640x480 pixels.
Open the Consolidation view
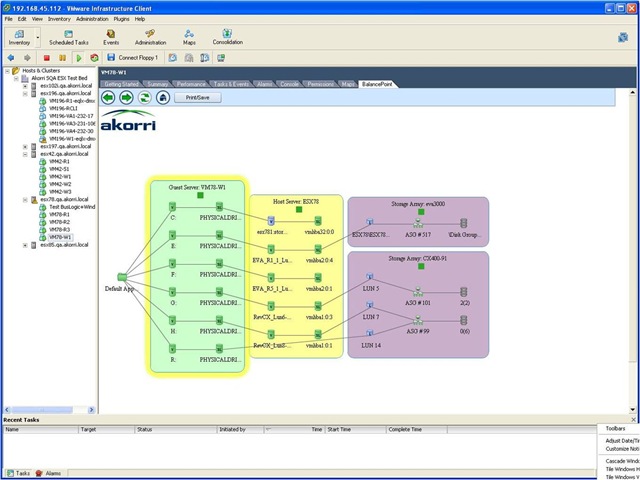(x=227, y=37)
